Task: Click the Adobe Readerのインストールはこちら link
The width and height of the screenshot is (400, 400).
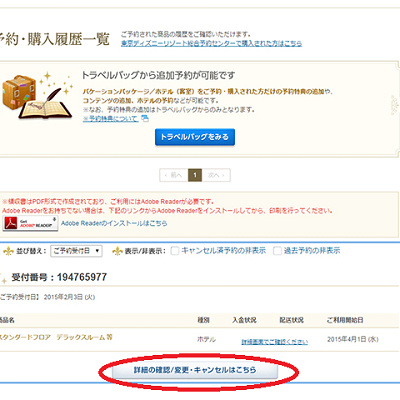Action: 114,223
